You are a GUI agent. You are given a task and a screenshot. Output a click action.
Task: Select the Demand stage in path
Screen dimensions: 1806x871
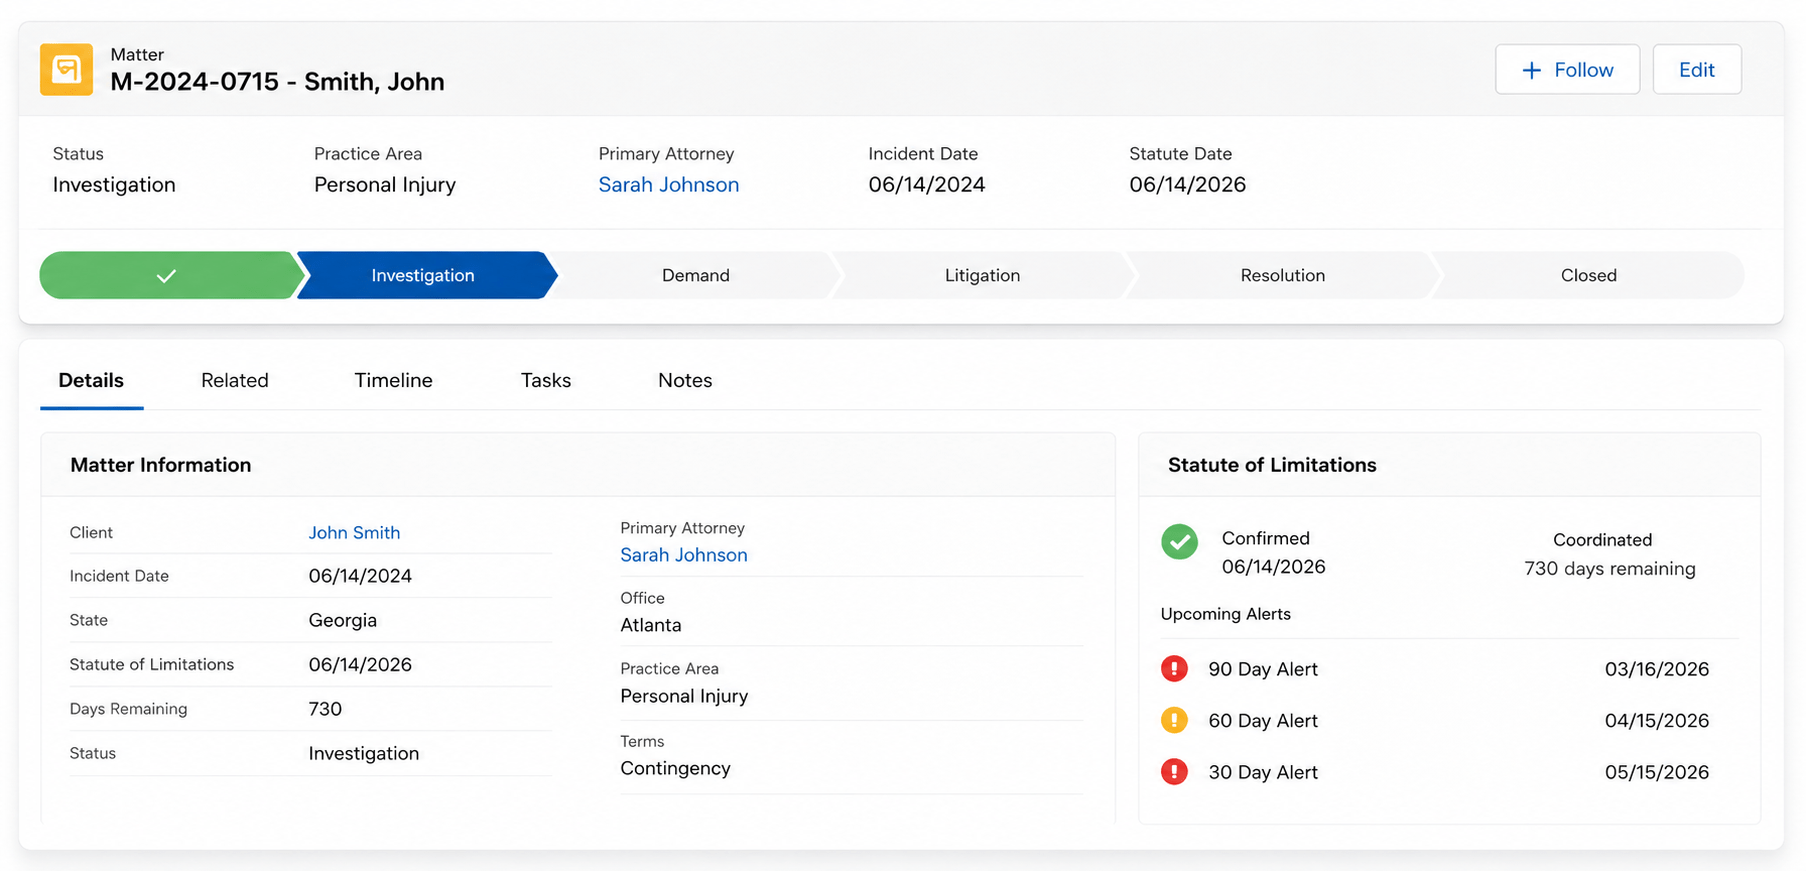(x=696, y=275)
